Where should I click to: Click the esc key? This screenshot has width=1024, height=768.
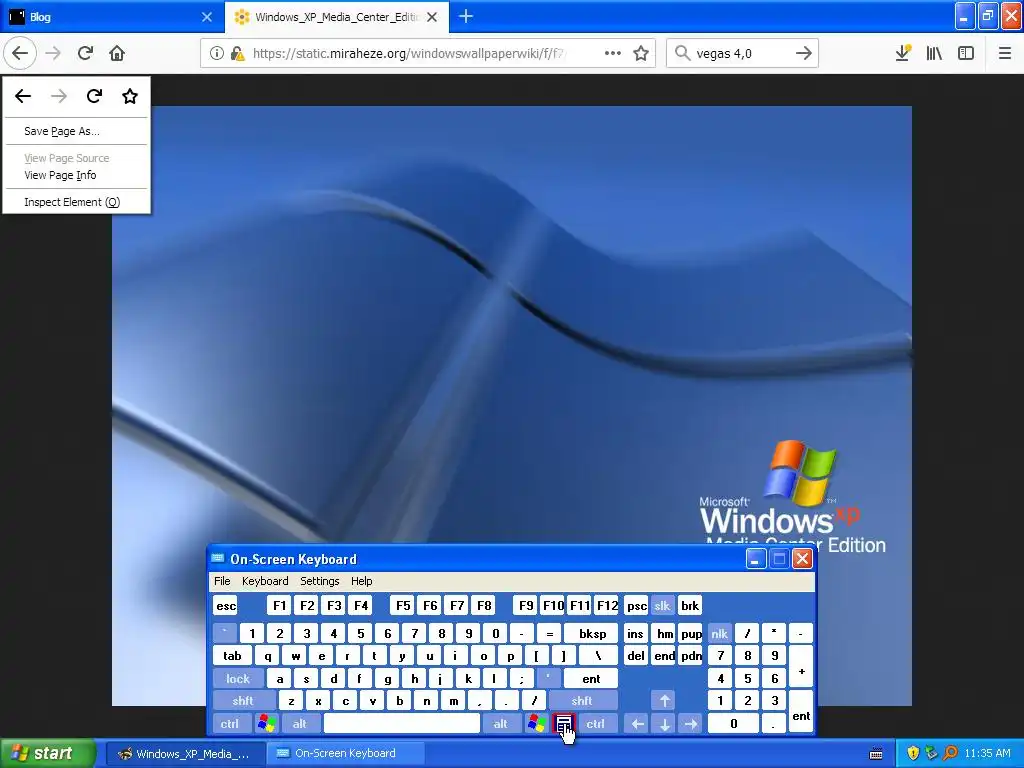point(226,606)
